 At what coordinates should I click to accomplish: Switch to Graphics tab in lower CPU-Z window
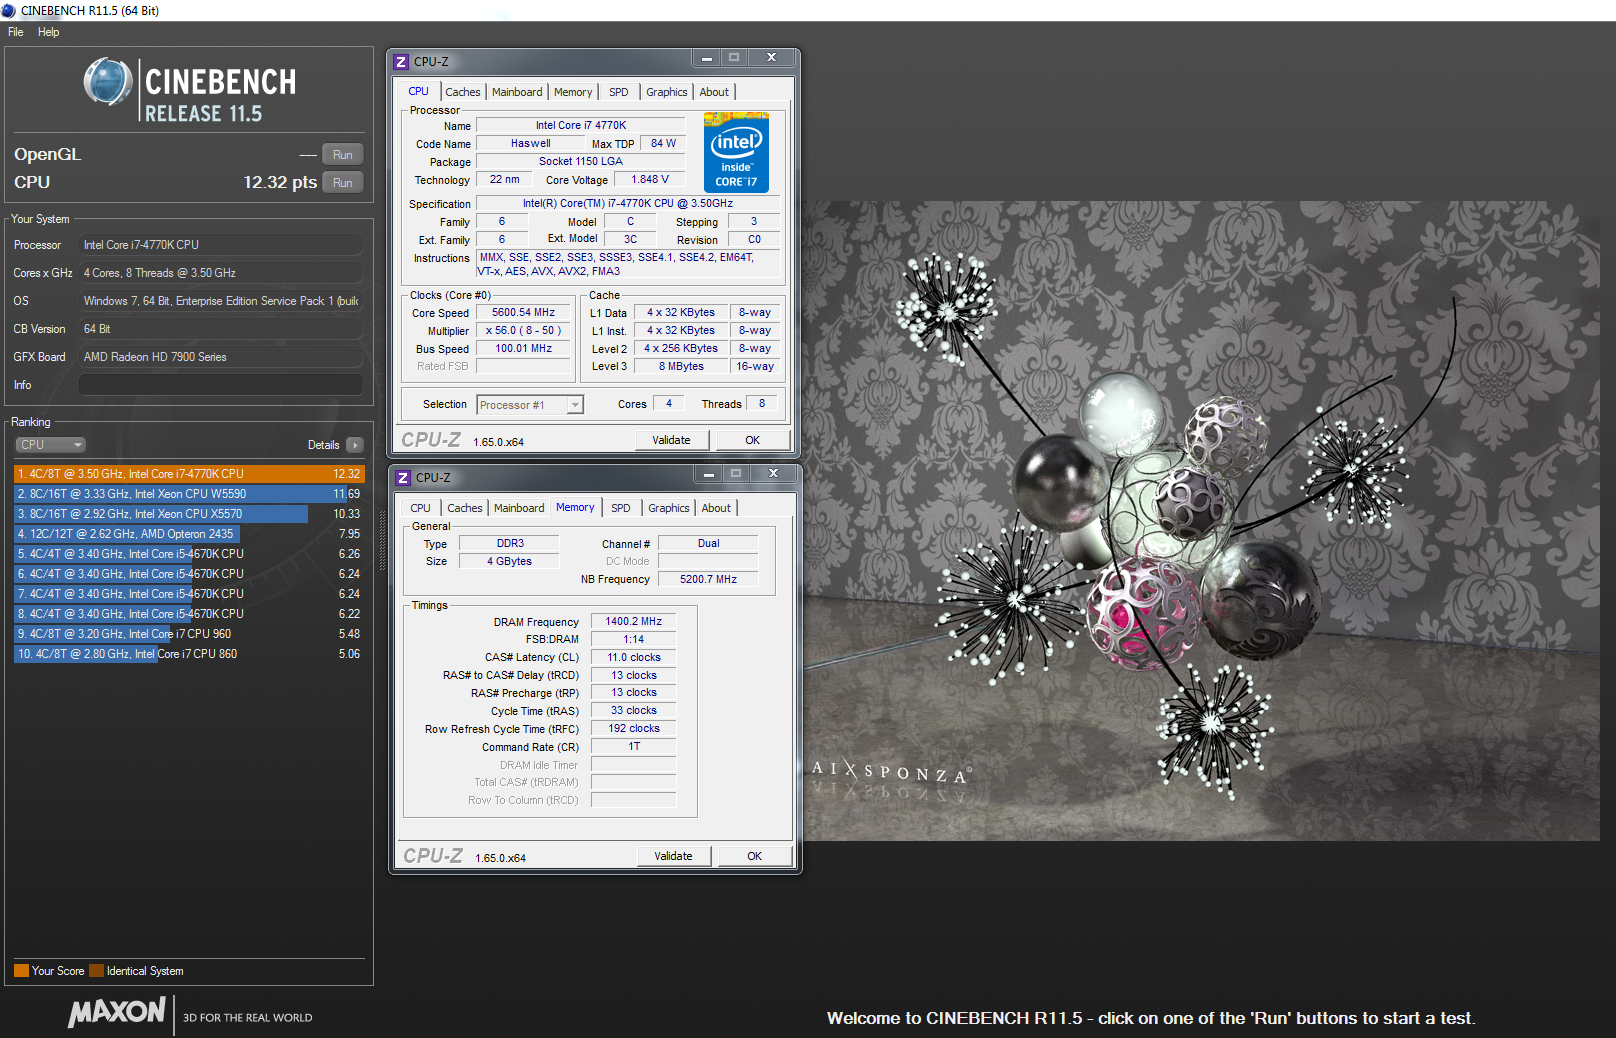coord(669,508)
